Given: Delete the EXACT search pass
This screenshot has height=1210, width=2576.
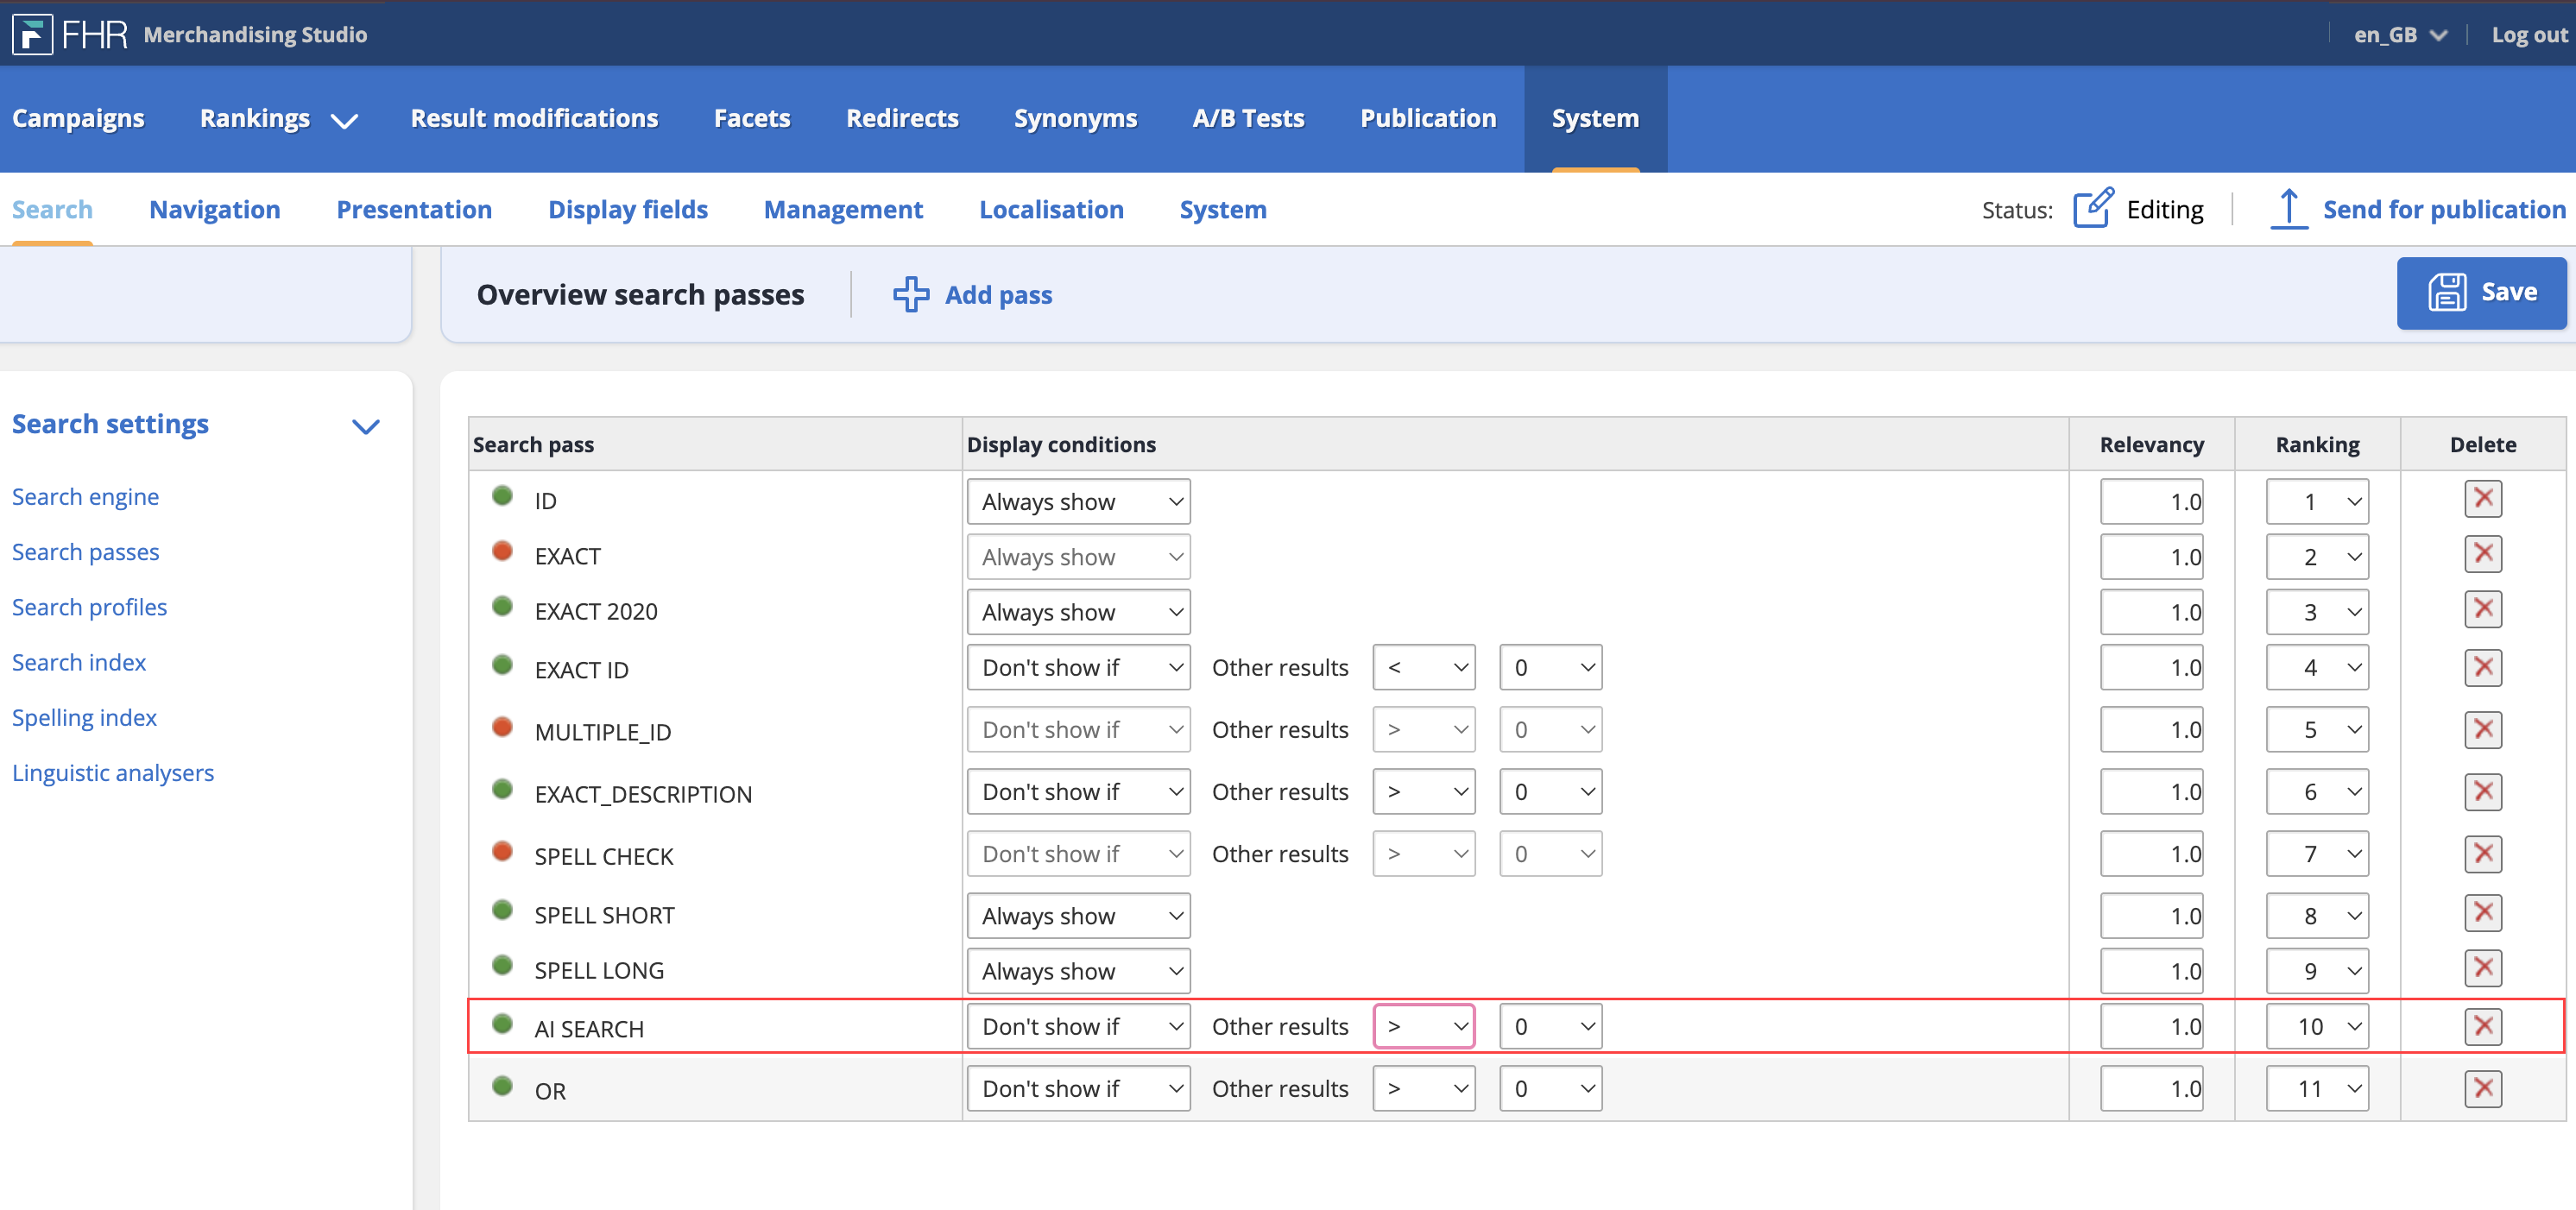Looking at the screenshot, I should 2482,554.
